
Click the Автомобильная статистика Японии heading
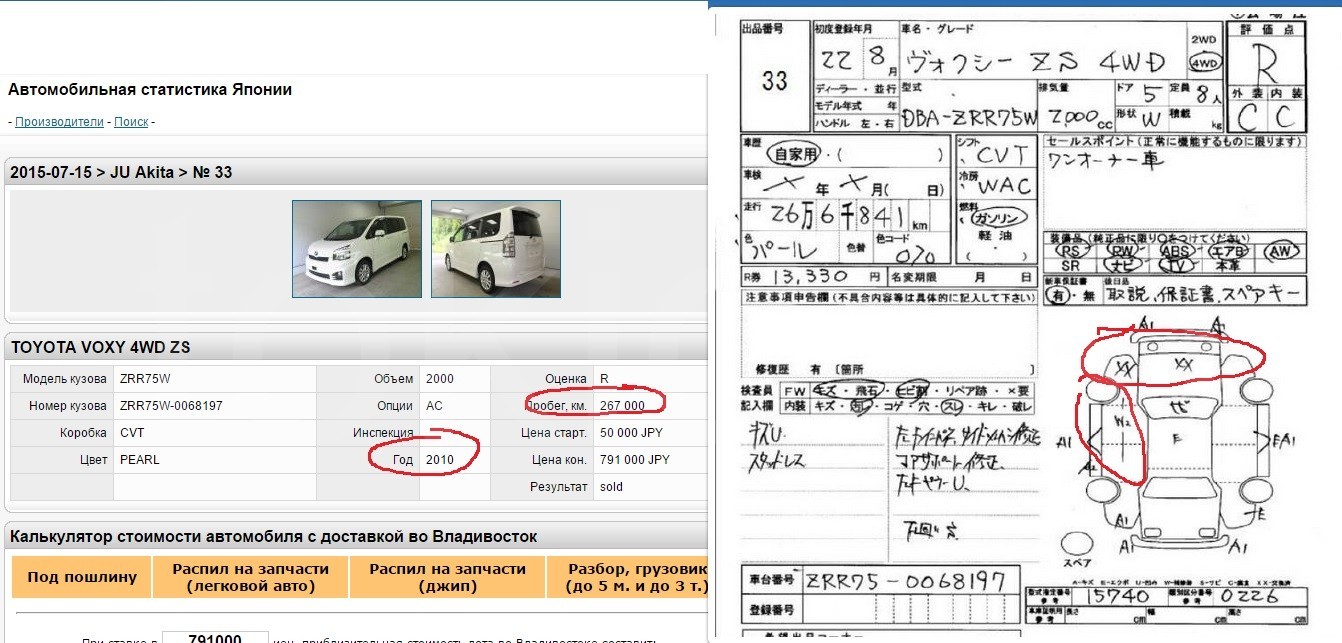(x=150, y=89)
